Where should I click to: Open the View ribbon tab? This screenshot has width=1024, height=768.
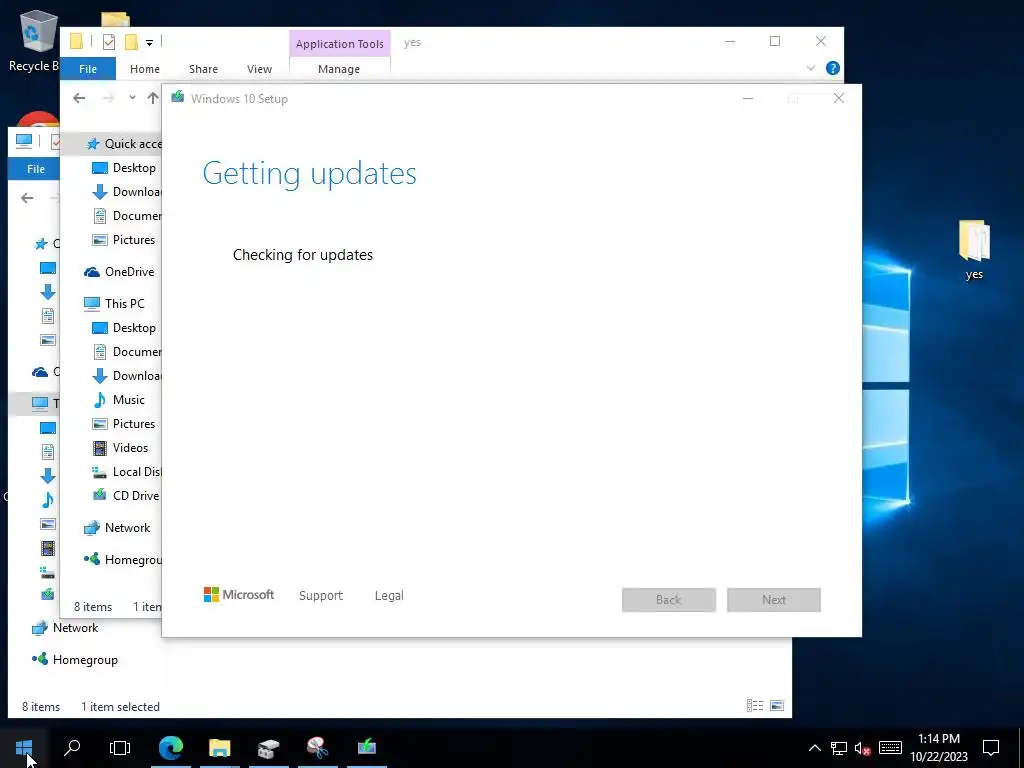tap(259, 69)
